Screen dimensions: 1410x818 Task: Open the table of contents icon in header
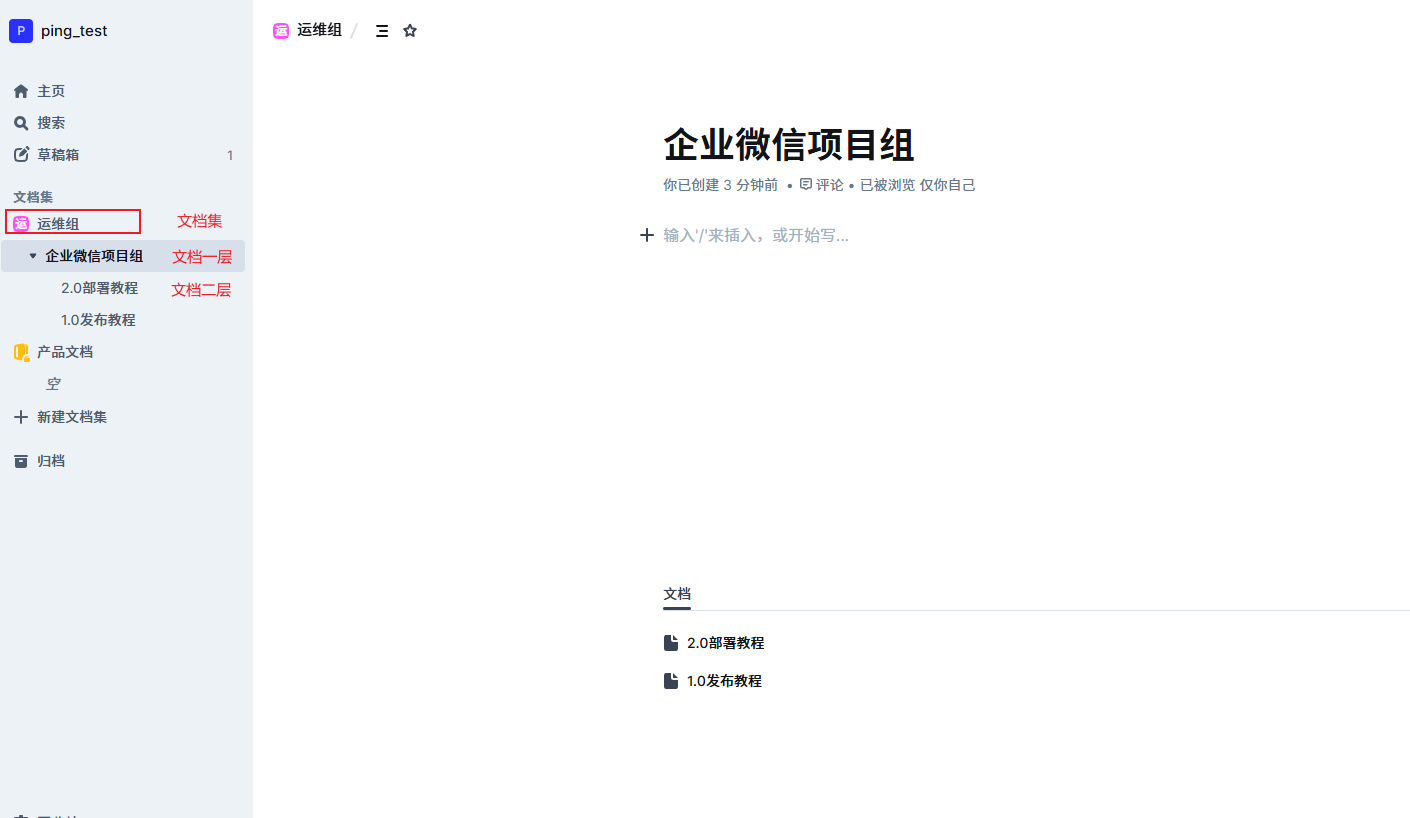pos(381,31)
